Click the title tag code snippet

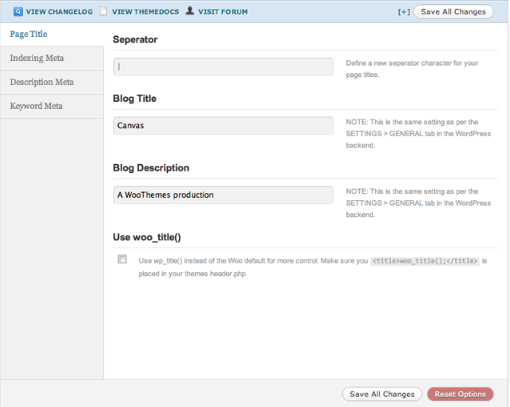[425, 261]
